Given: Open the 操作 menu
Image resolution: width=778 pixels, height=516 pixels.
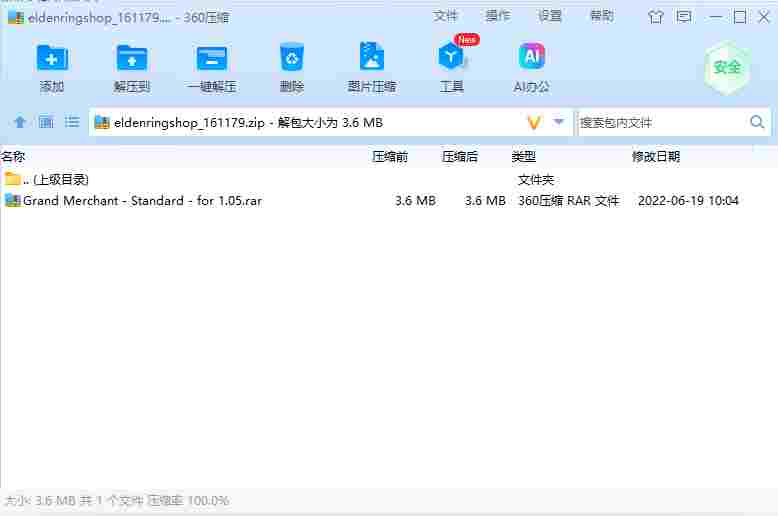Looking at the screenshot, I should tap(498, 16).
